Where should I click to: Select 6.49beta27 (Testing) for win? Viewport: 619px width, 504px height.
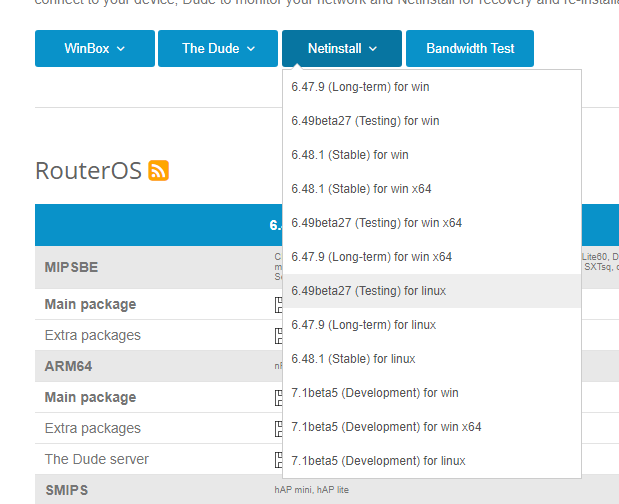point(432,121)
